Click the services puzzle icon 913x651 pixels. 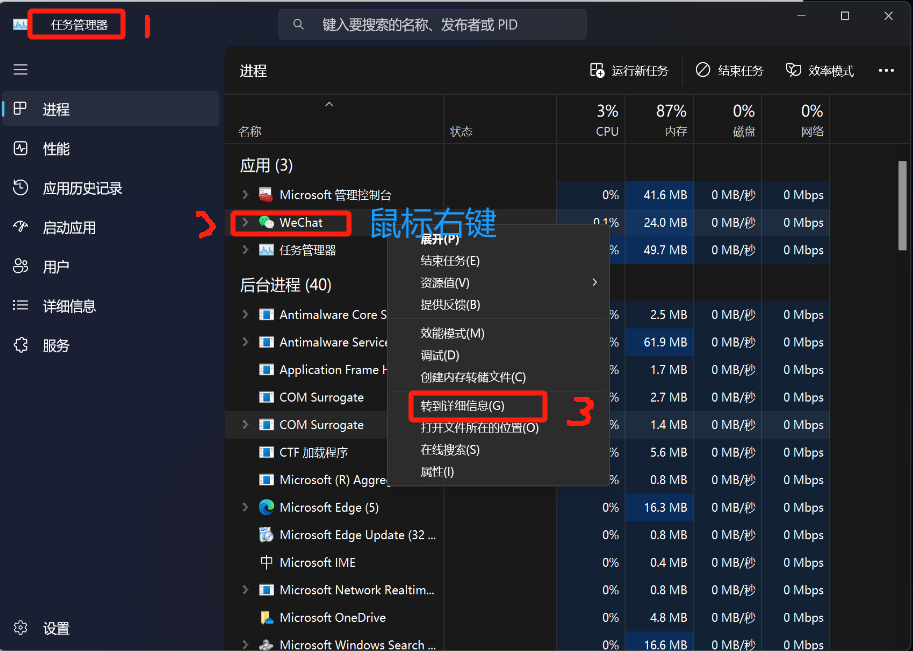point(20,345)
